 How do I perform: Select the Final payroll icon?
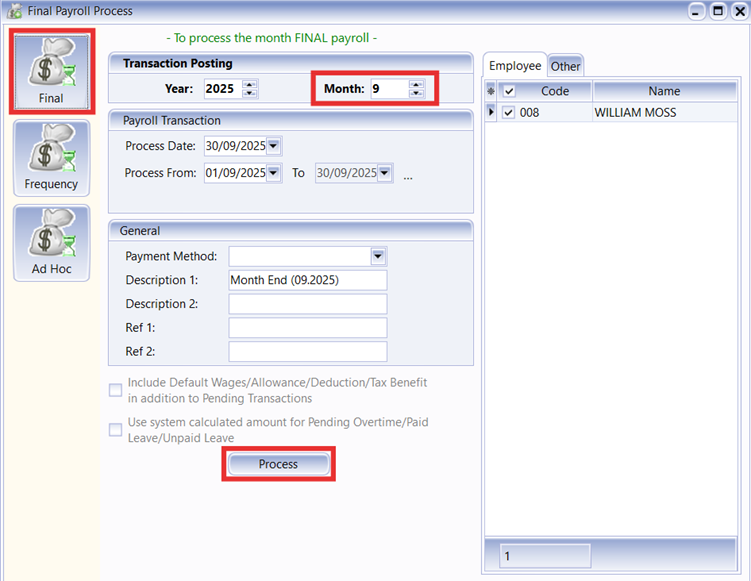point(51,70)
